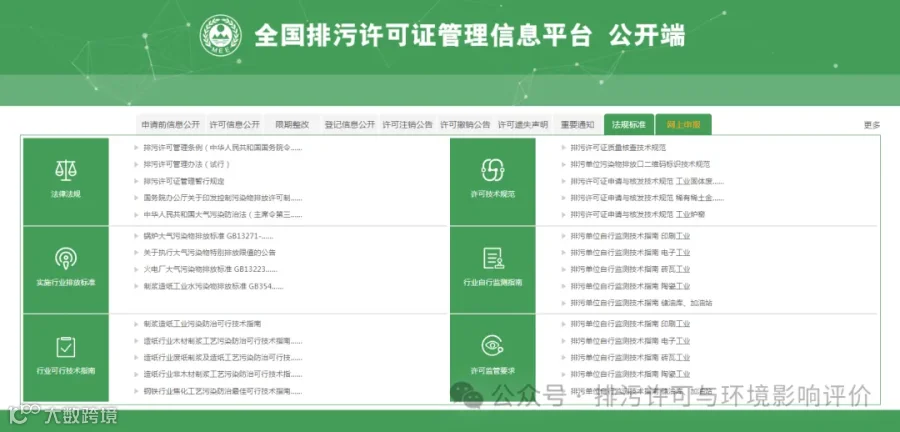Image resolution: width=900 pixels, height=432 pixels.
Task: Open the 许可注销公告 tab
Action: click(408, 124)
